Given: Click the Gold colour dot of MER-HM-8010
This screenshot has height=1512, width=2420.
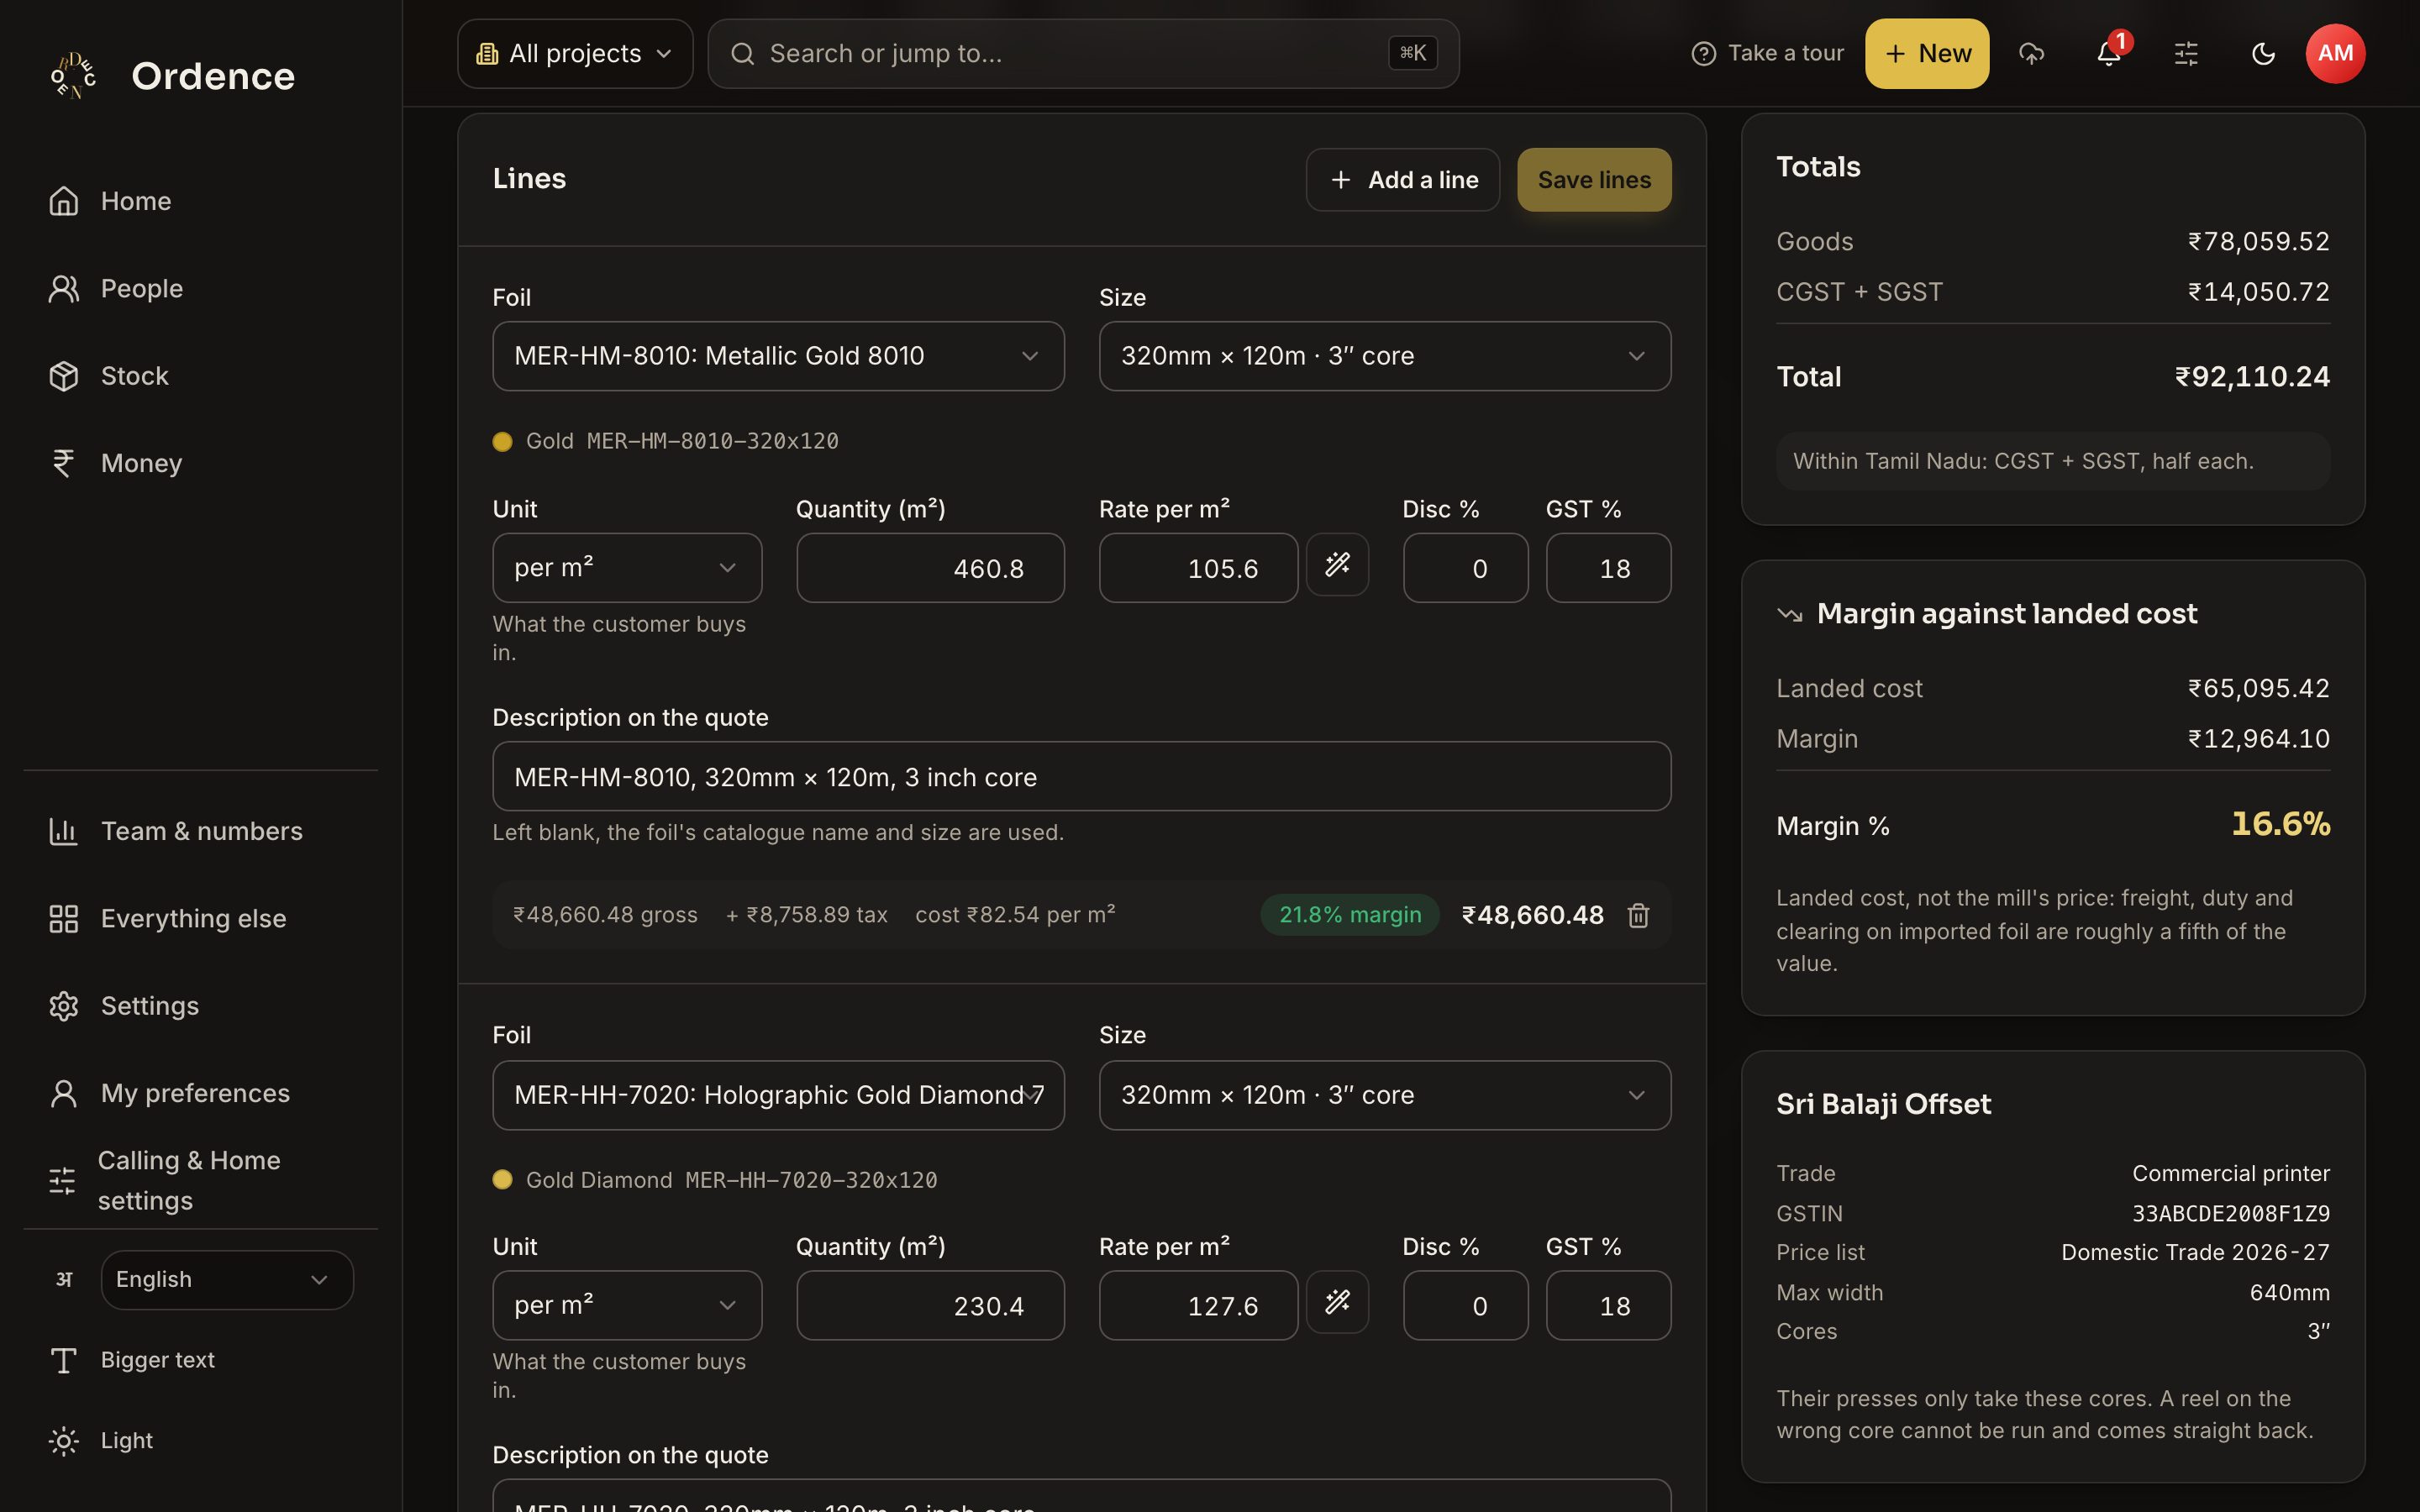Looking at the screenshot, I should [x=502, y=441].
